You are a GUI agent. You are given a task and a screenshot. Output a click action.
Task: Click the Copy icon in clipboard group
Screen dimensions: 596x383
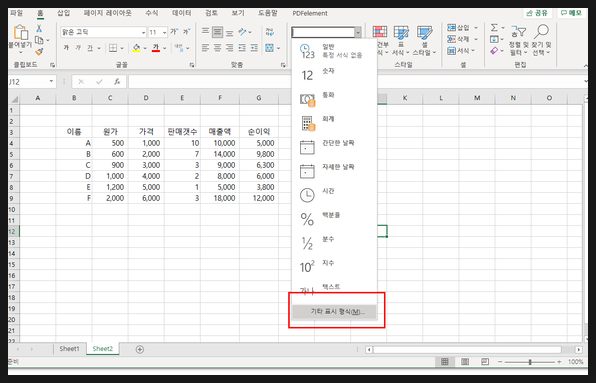point(39,40)
